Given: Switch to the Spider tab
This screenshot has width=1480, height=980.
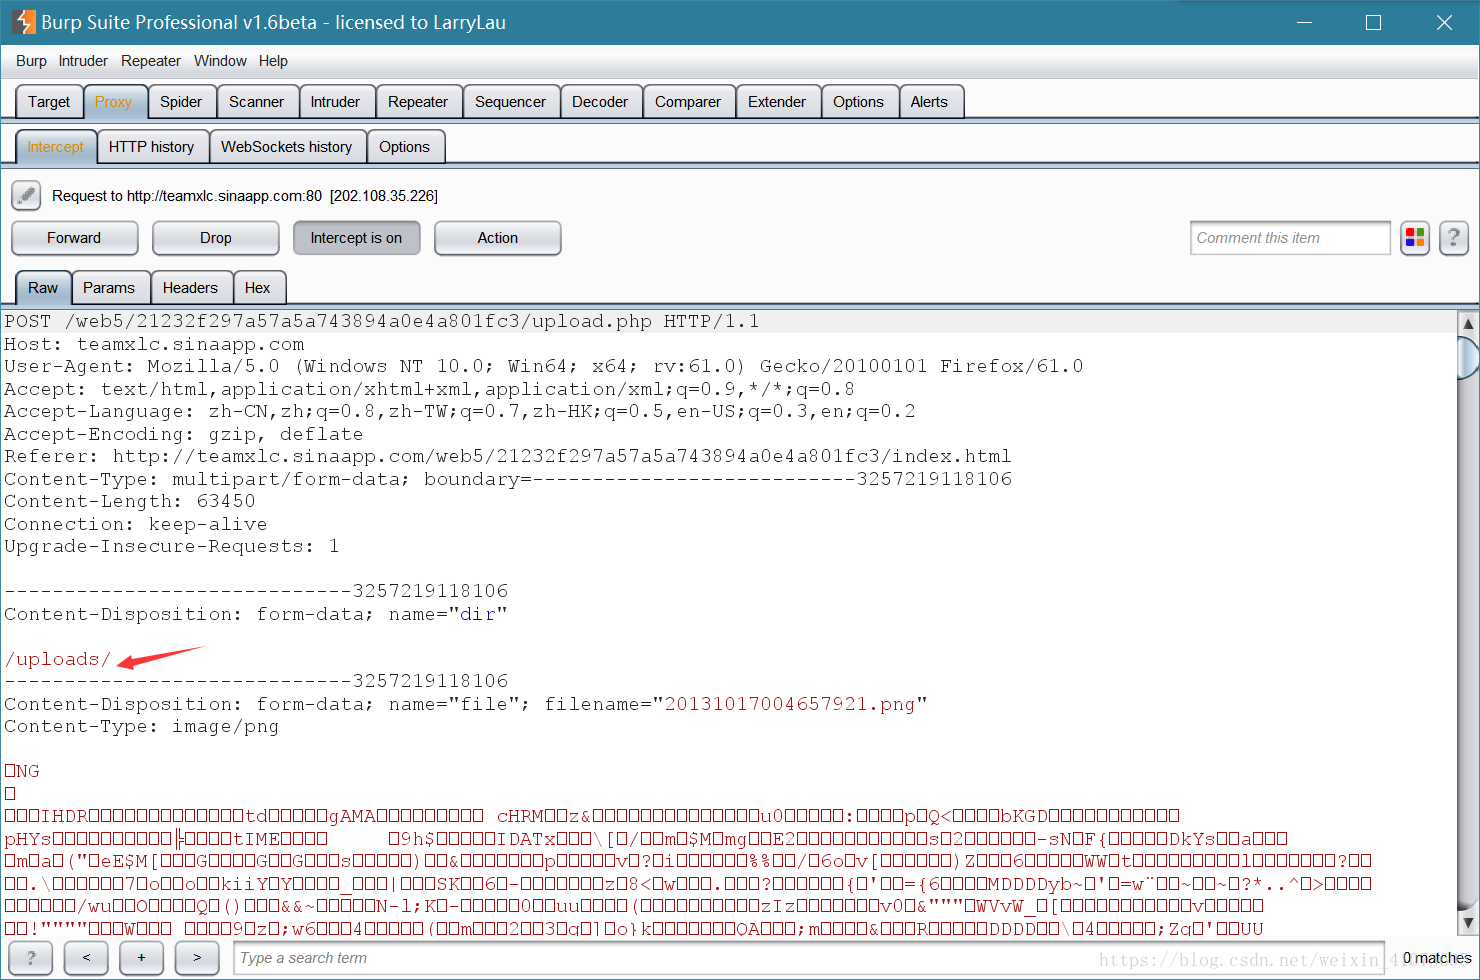Looking at the screenshot, I should 181,102.
